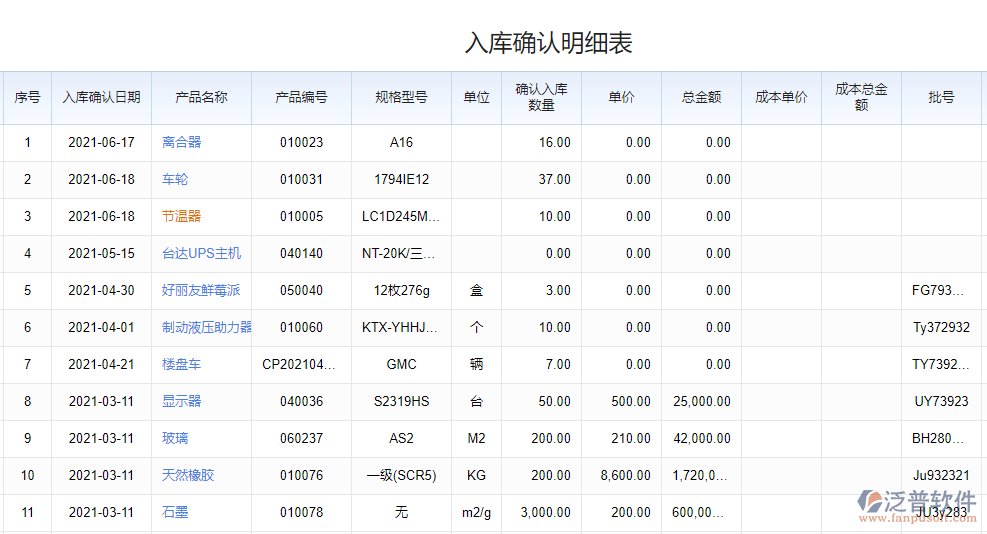
Task: Sort by the 入库确认日期 column header
Action: coord(101,97)
